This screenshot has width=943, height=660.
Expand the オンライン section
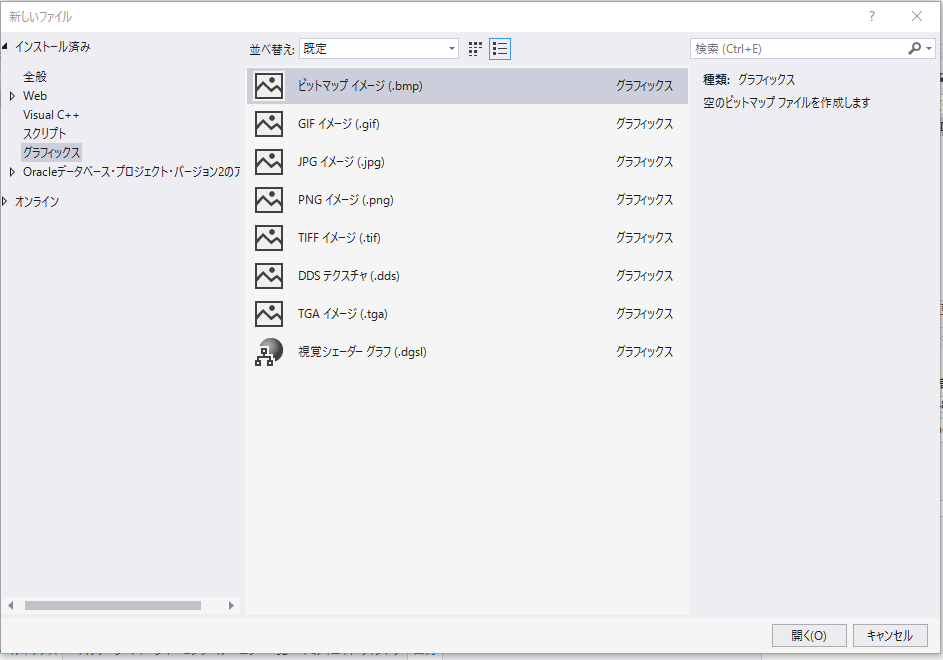pyautogui.click(x=6, y=202)
